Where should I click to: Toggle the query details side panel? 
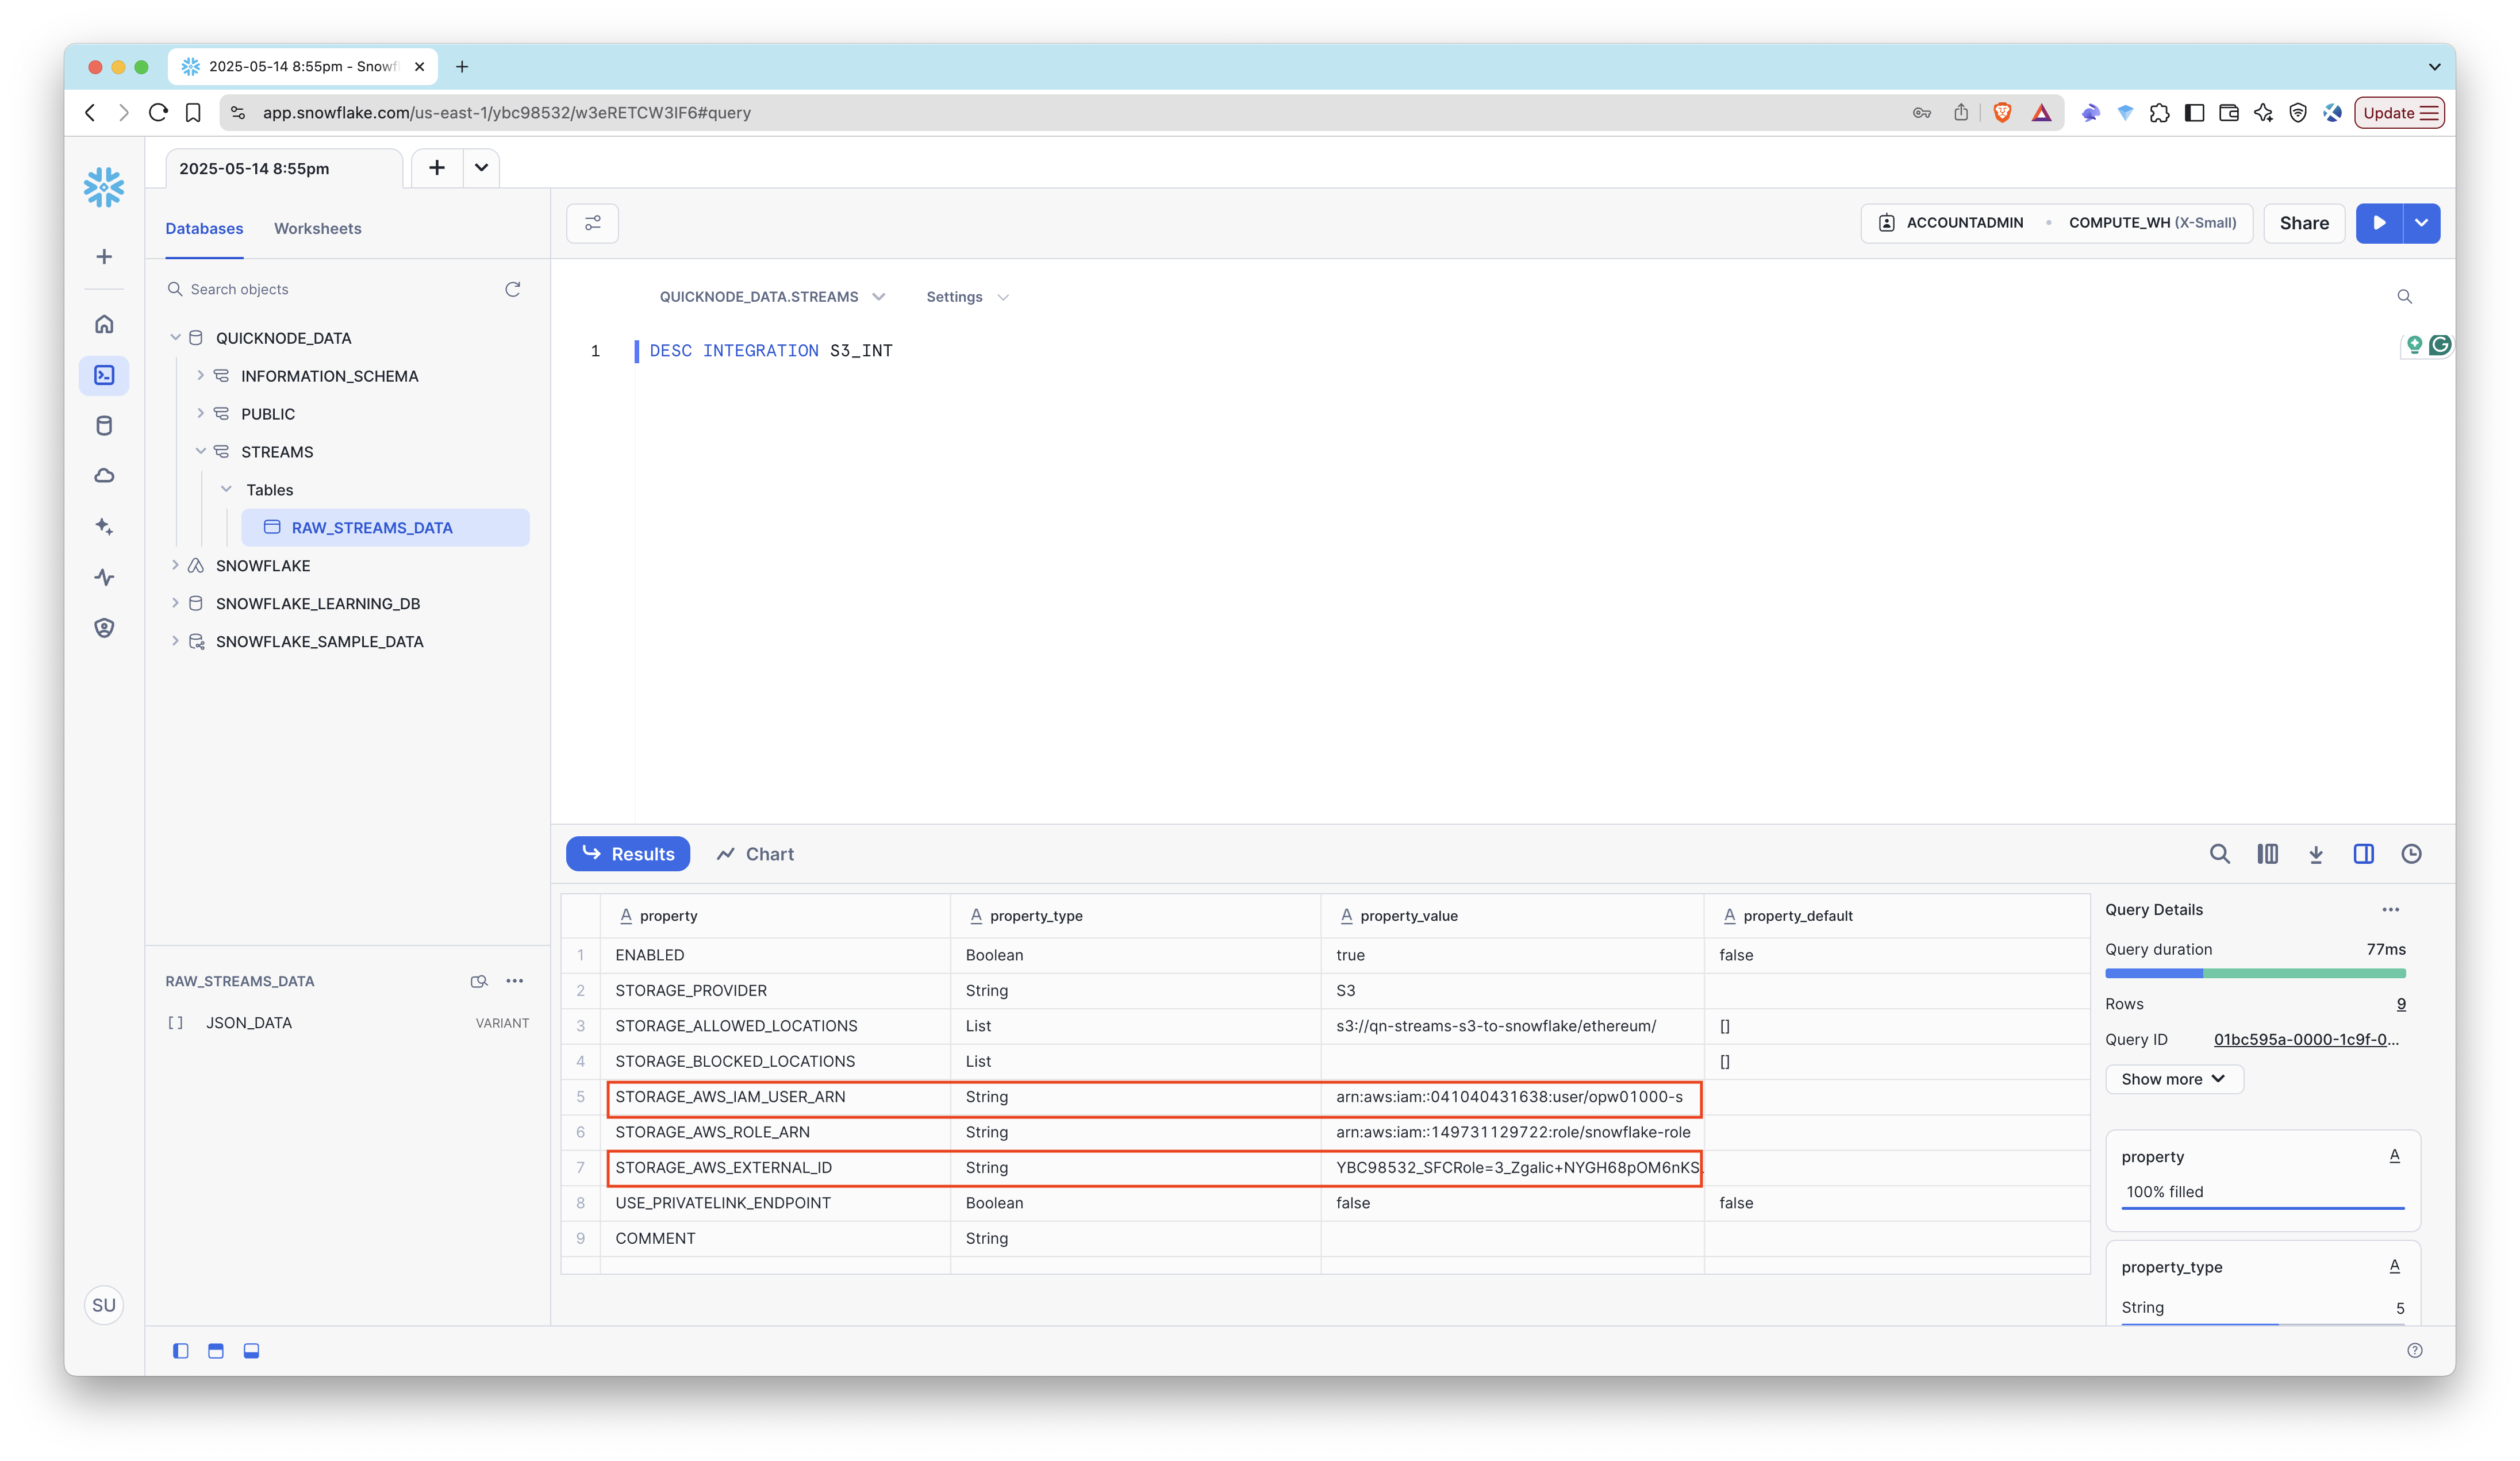(2364, 854)
